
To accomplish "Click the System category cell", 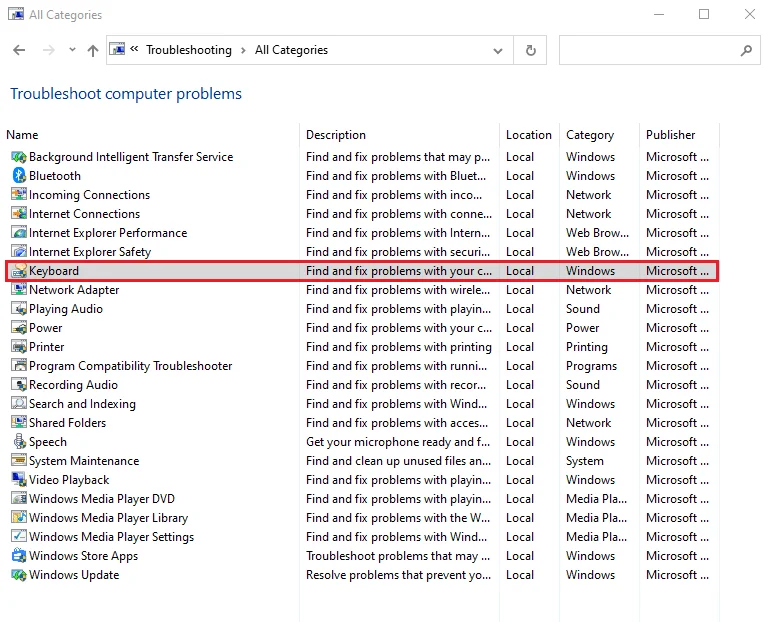I will 584,461.
